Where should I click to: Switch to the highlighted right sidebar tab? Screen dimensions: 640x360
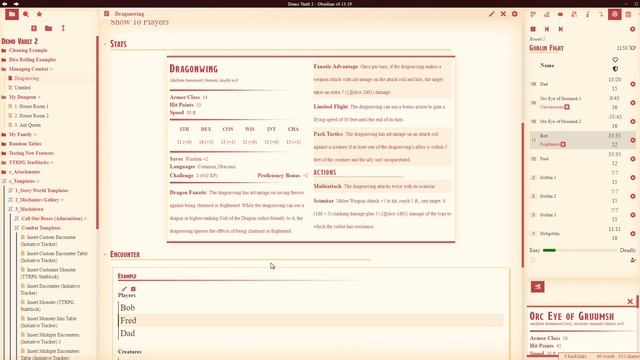(x=615, y=14)
